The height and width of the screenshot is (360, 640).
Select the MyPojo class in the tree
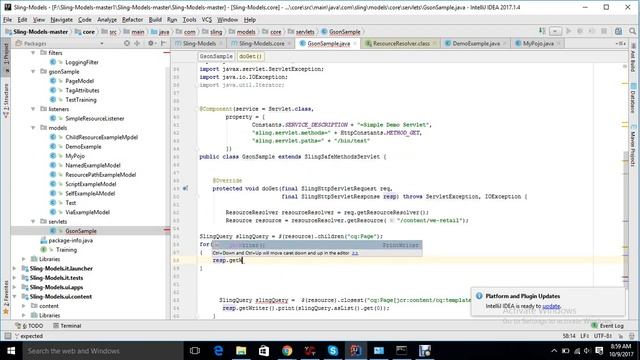pos(75,156)
